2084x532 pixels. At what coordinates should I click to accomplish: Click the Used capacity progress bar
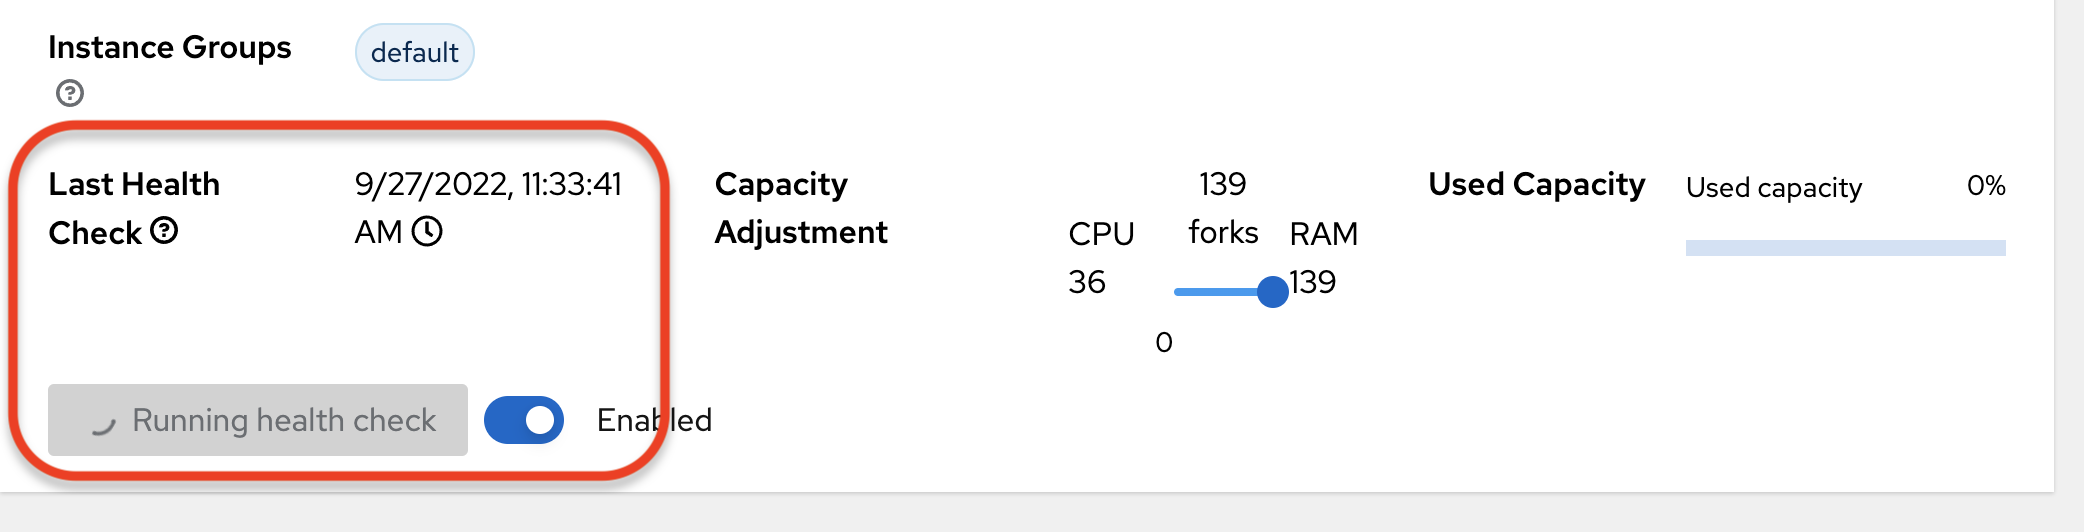coord(1845,248)
